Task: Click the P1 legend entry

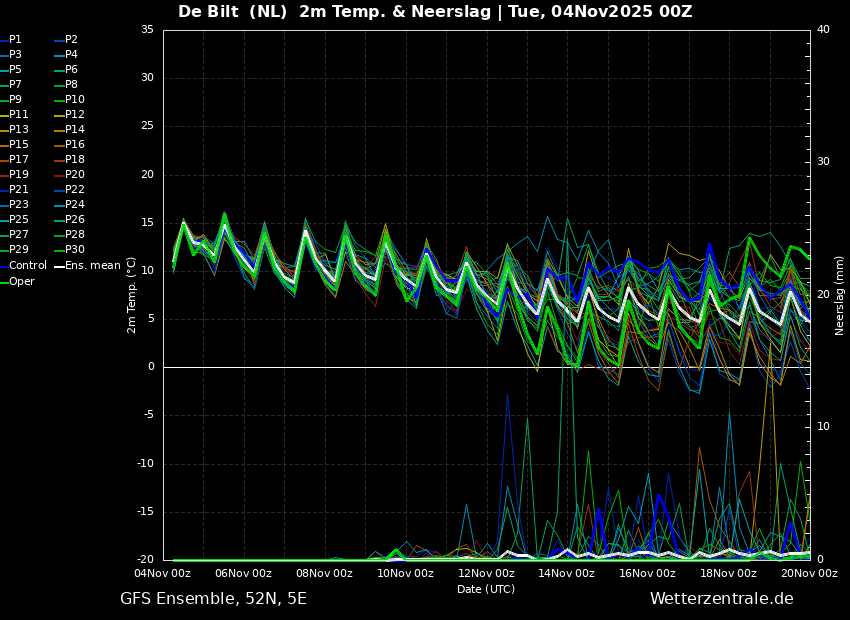Action: (x=15, y=40)
